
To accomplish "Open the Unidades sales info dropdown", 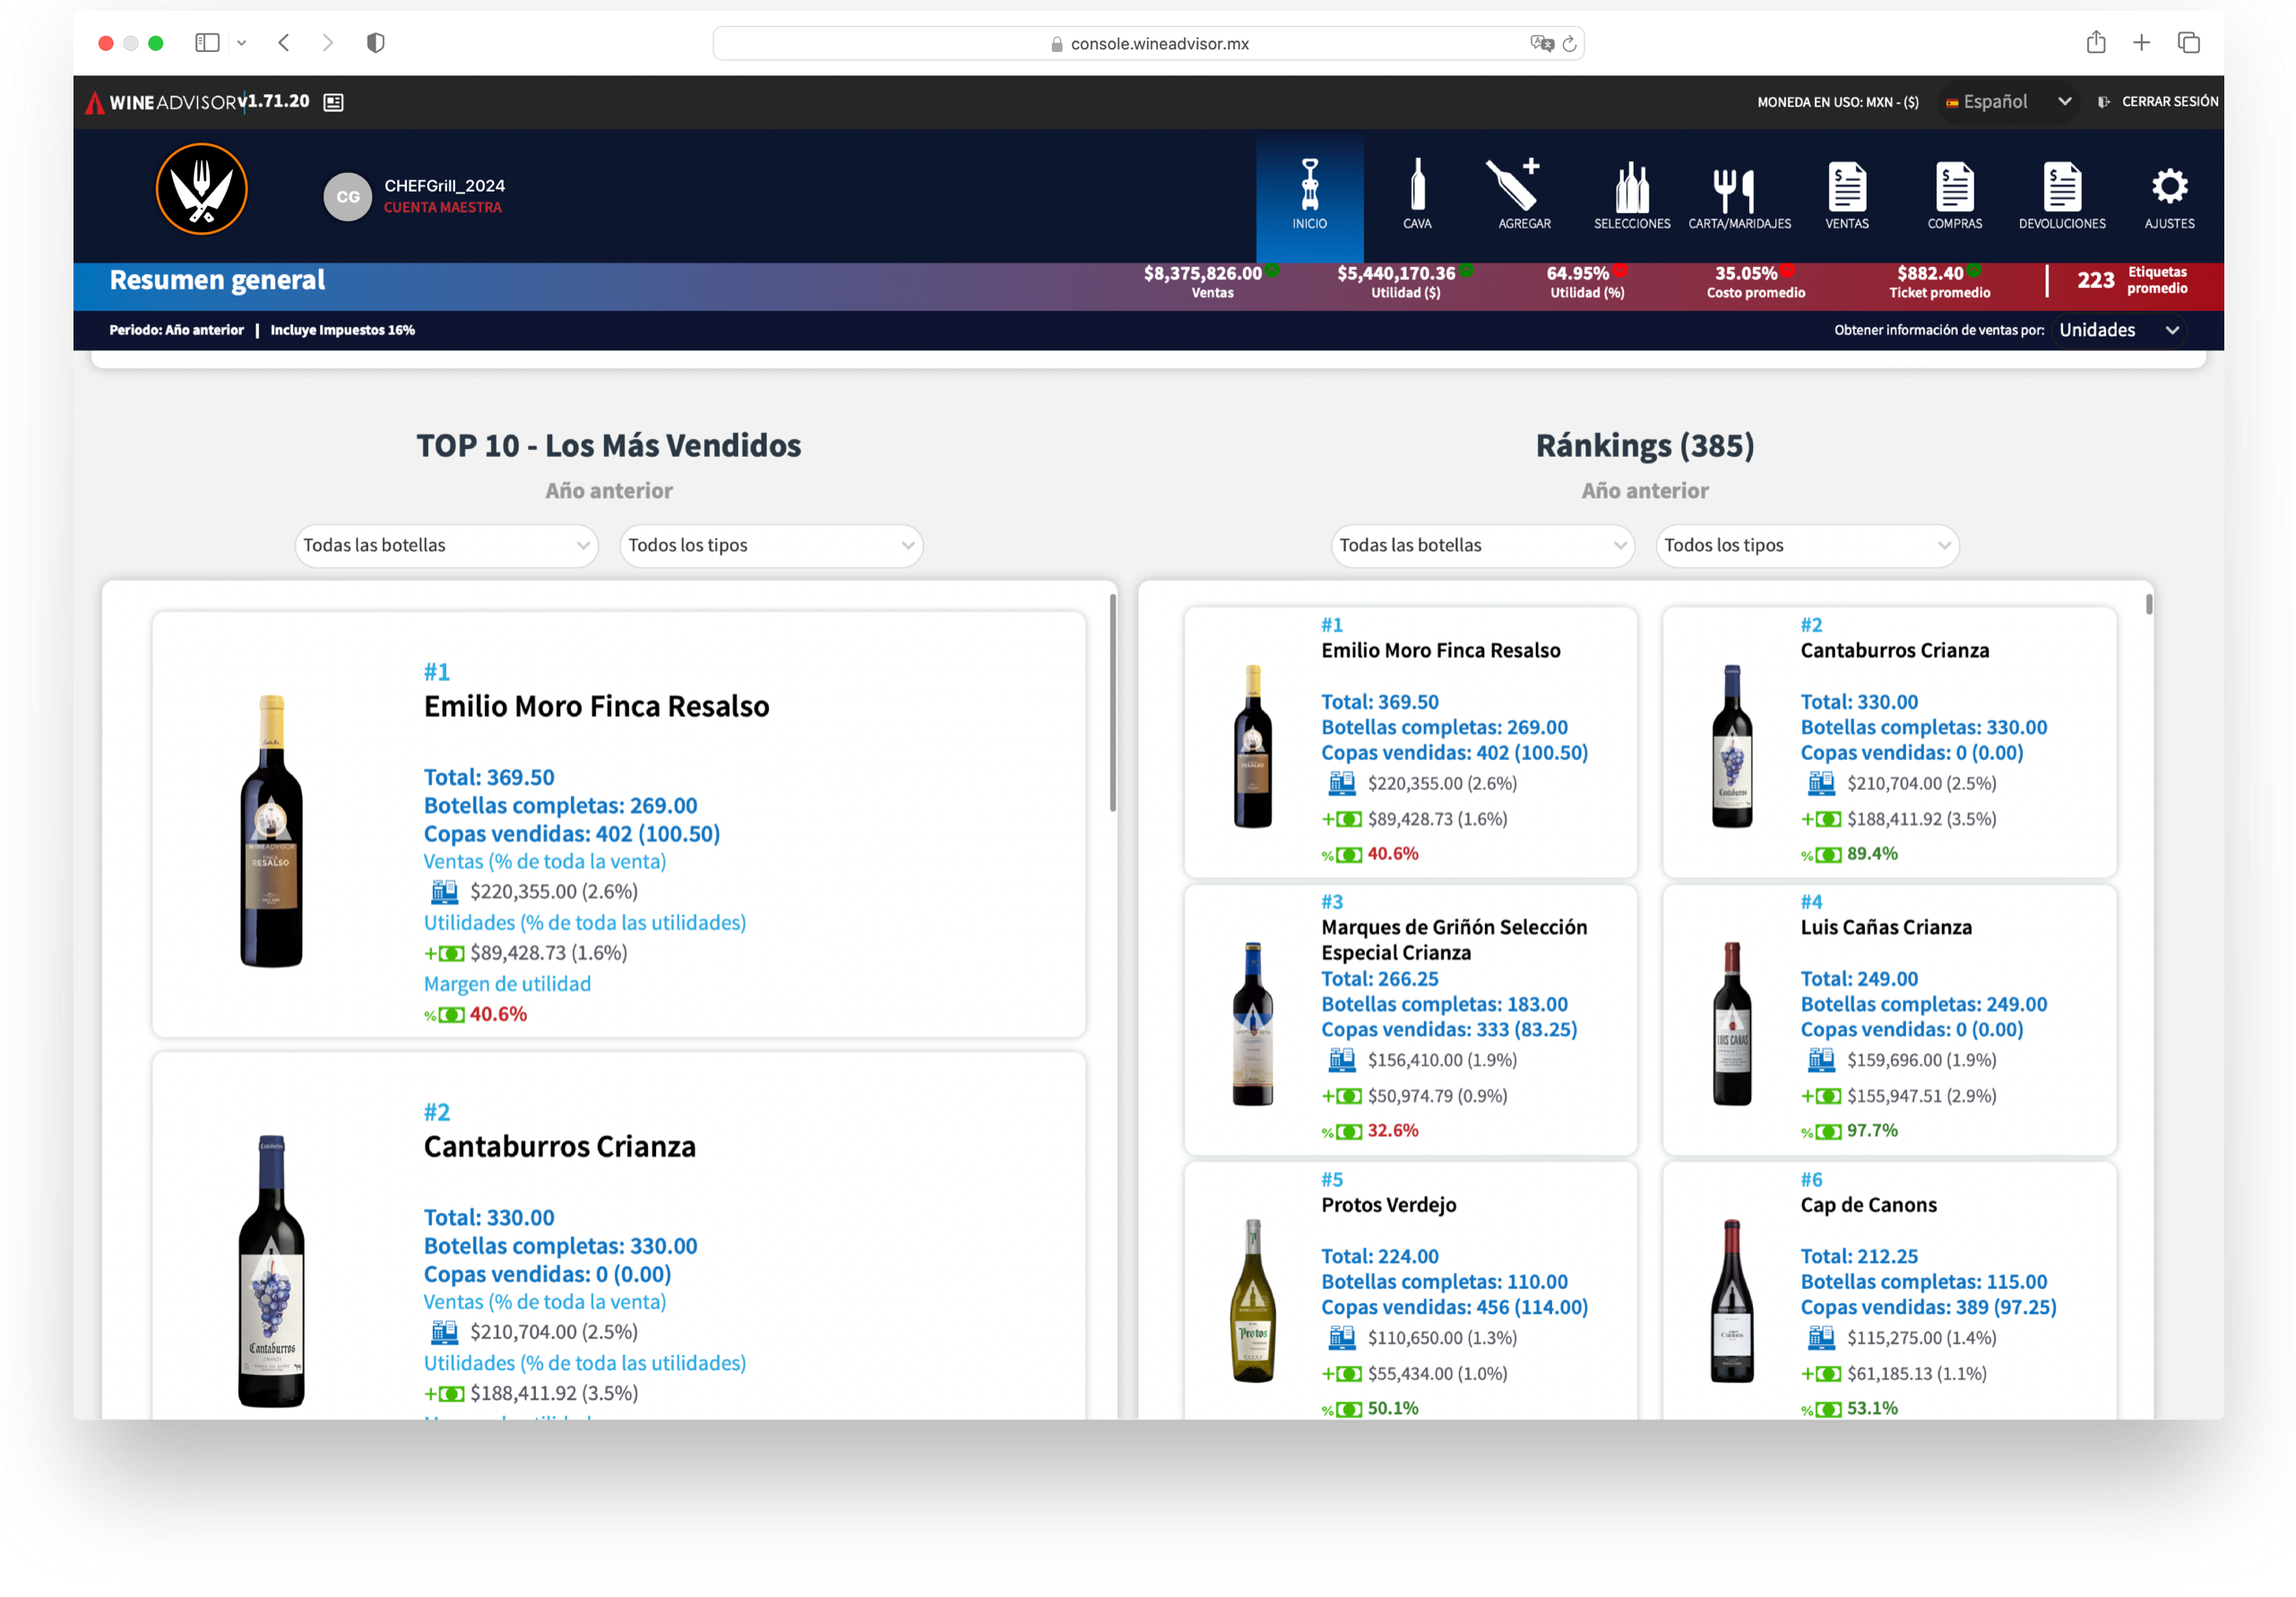I will coord(2119,330).
